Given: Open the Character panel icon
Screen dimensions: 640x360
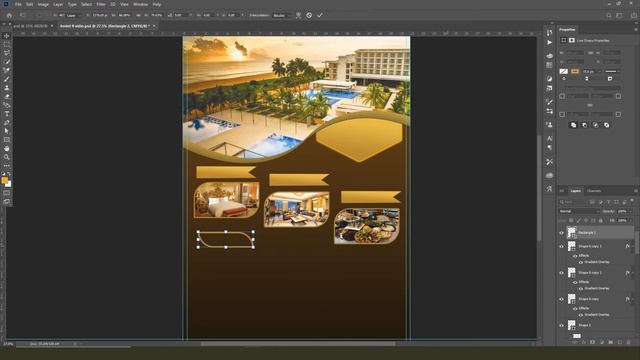Looking at the screenshot, I should click(549, 139).
